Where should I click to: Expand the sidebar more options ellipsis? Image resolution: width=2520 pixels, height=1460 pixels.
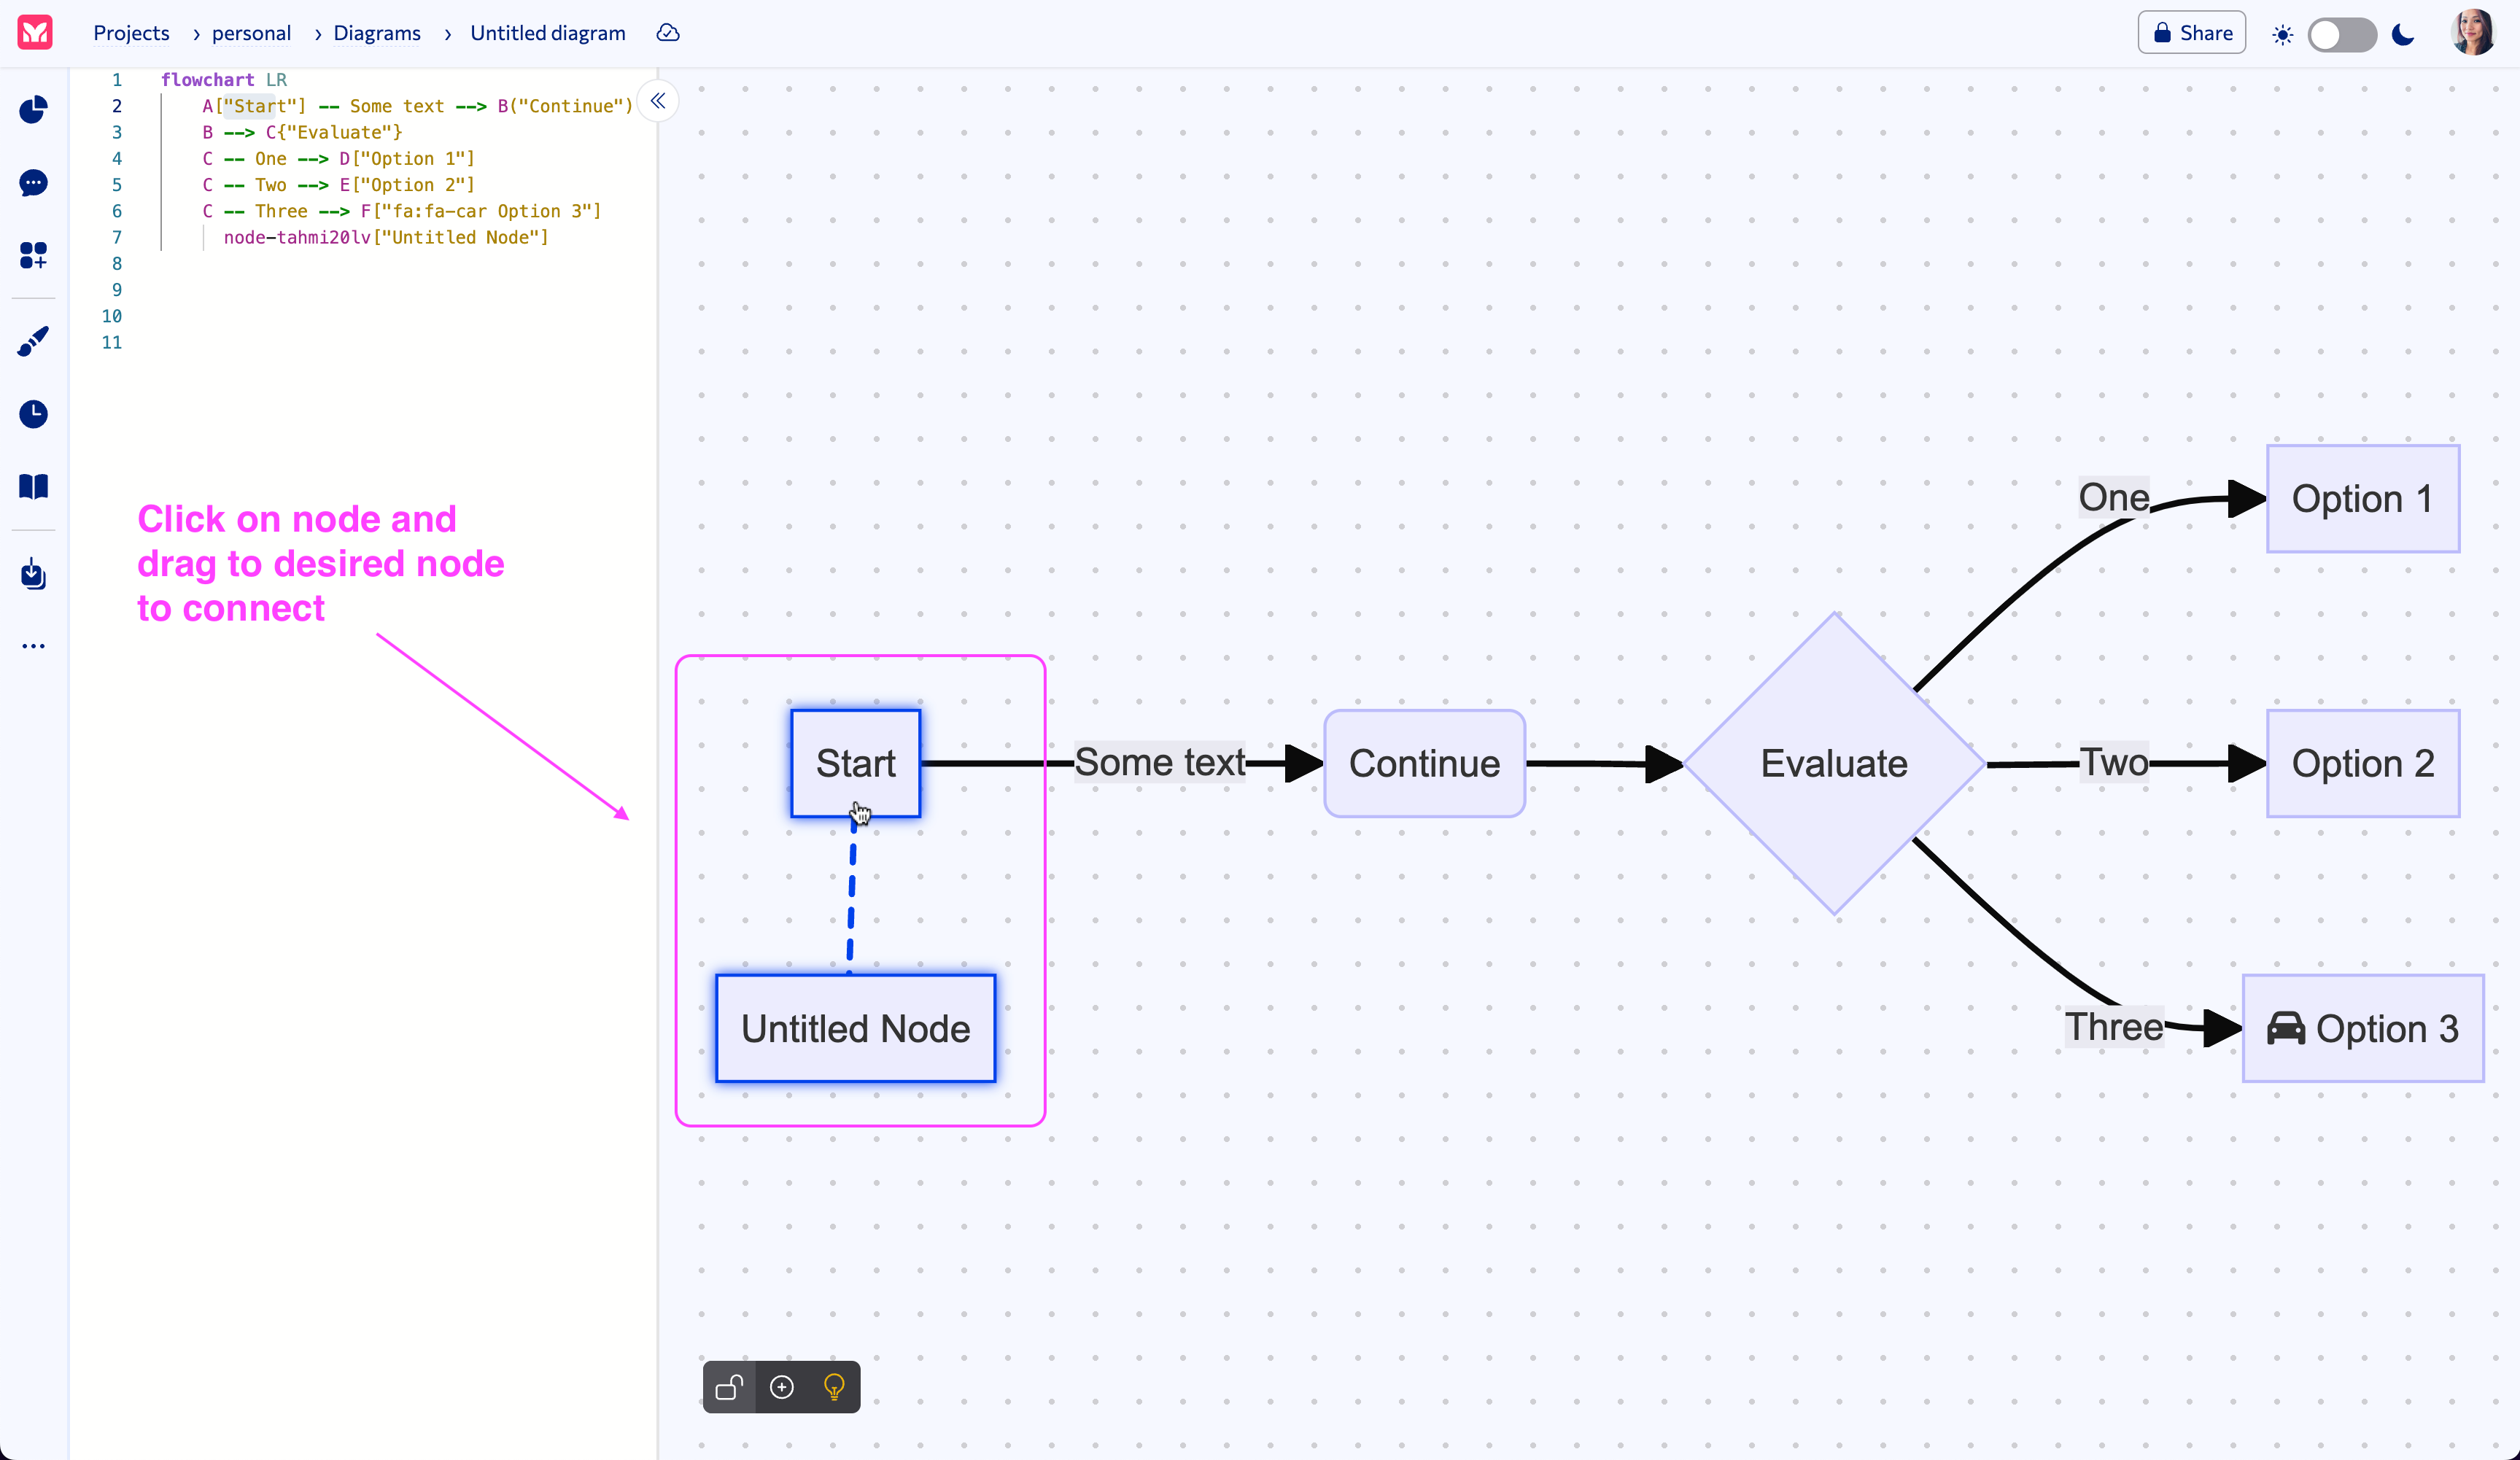(x=33, y=645)
